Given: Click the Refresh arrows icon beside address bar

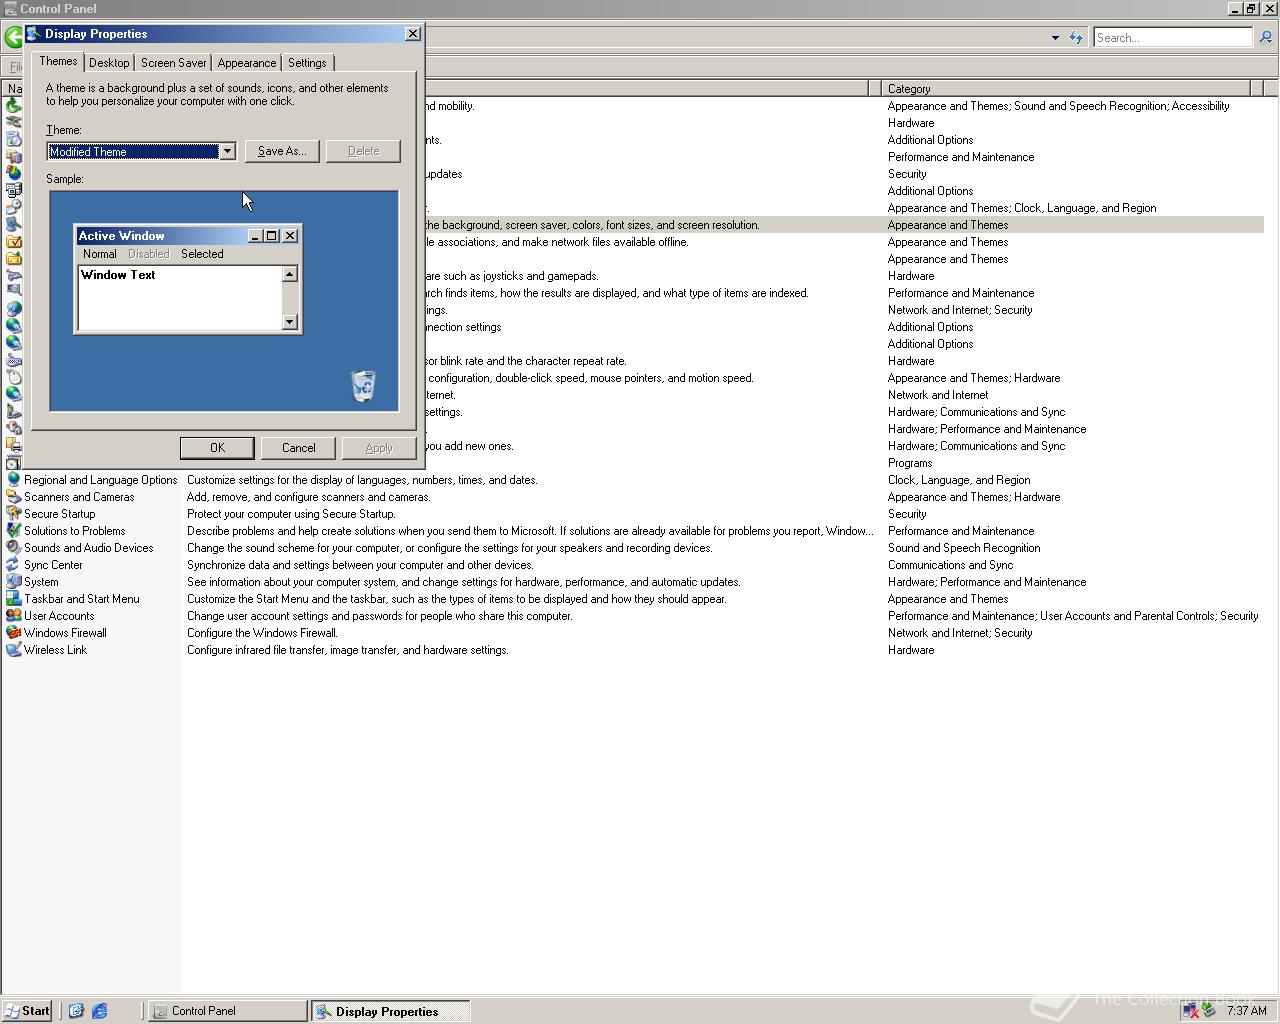Looking at the screenshot, I should tap(1076, 38).
